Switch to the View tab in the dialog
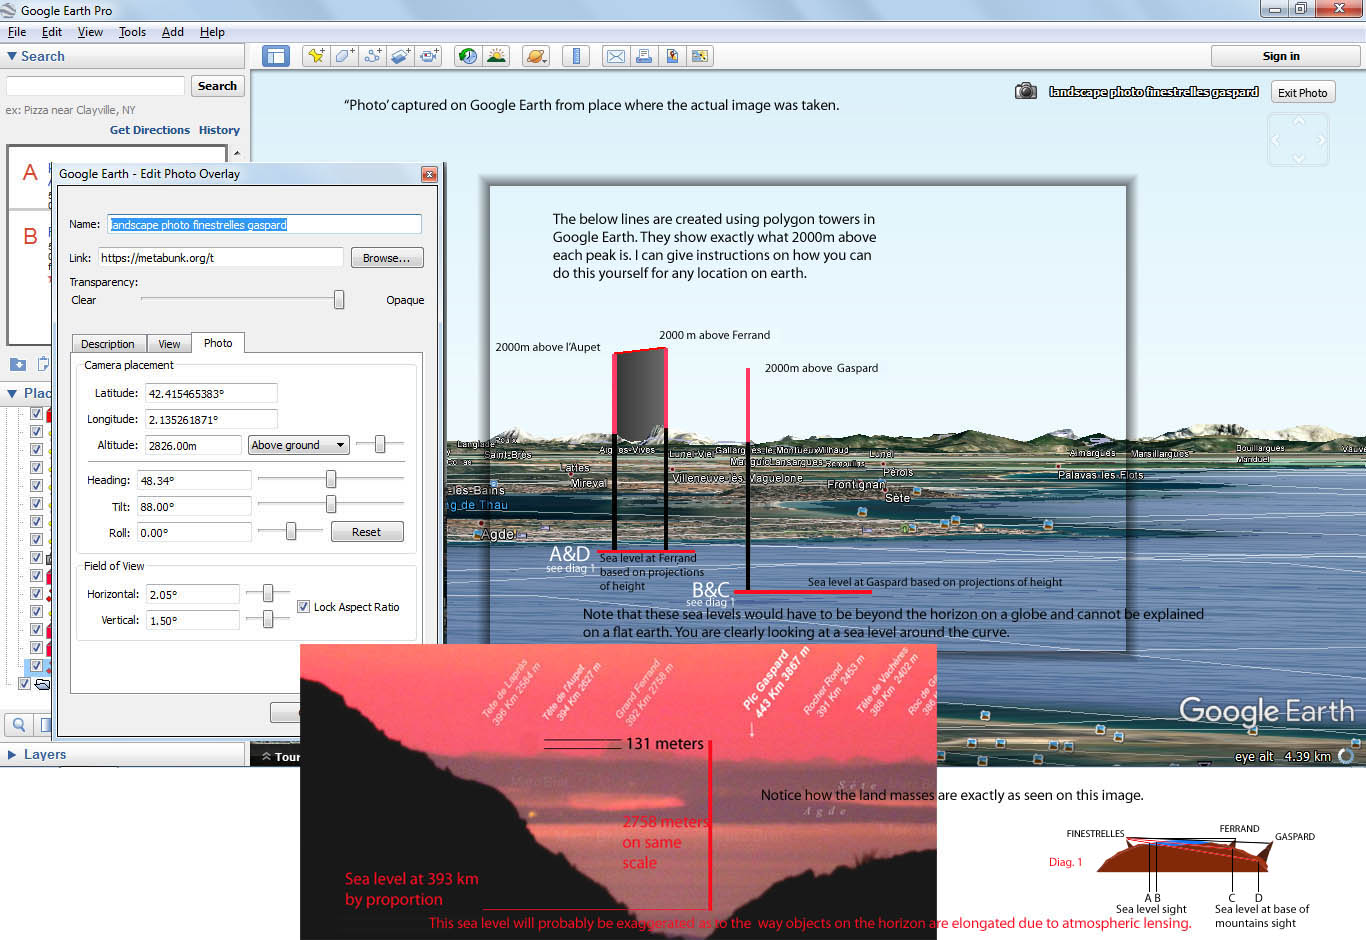The image size is (1366, 940). tap(169, 344)
